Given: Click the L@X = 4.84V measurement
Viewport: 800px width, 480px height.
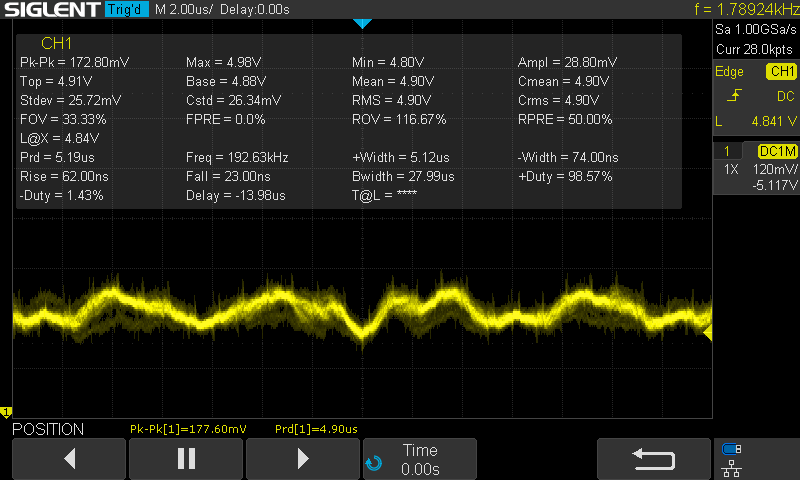Looking at the screenshot, I should pyautogui.click(x=60, y=138).
